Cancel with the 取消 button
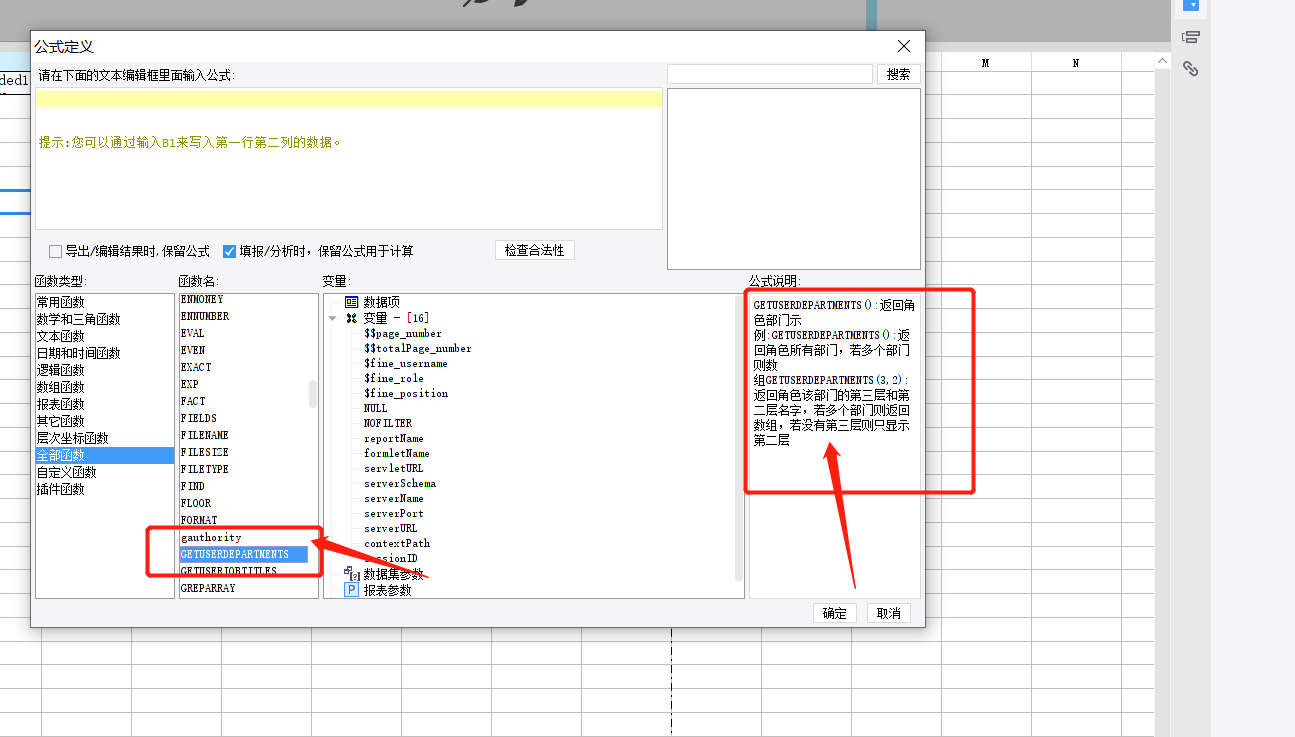This screenshot has height=737, width=1295. 889,613
